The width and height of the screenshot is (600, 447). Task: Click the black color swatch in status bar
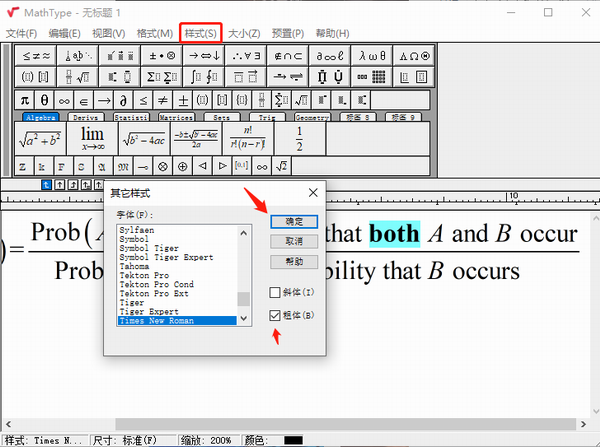coord(293,440)
